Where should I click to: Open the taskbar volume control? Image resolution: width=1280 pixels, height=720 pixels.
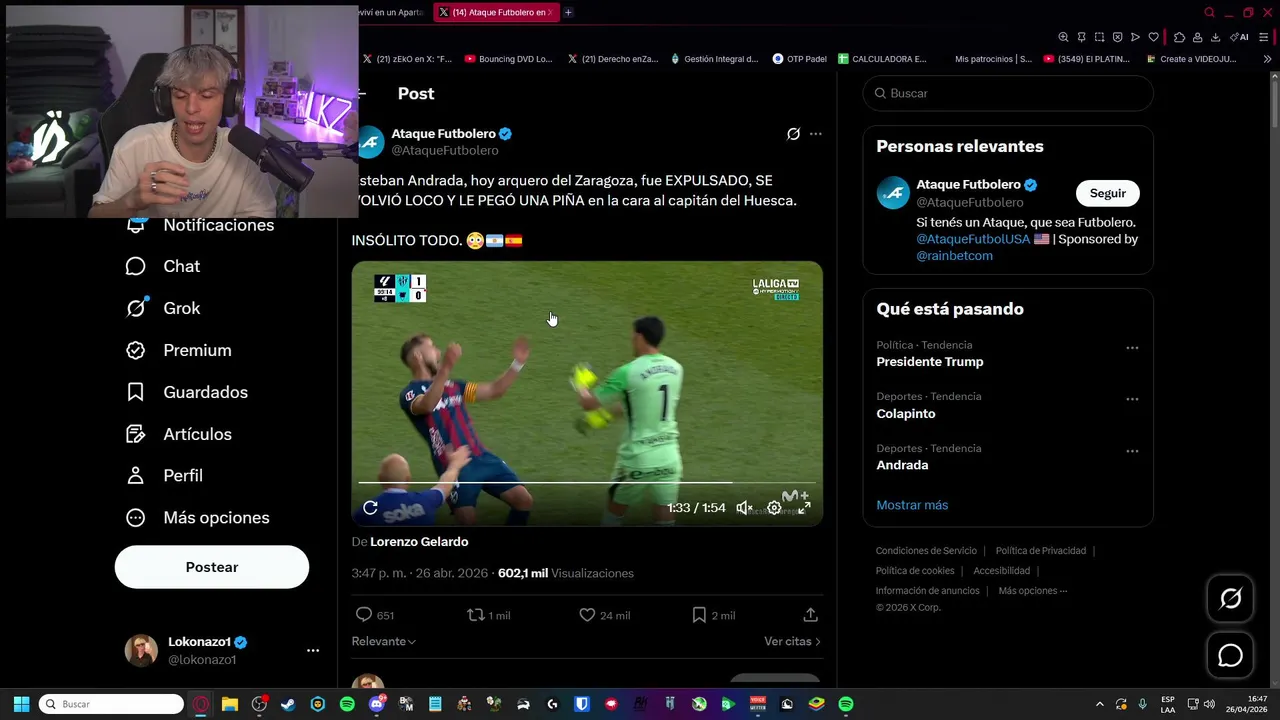click(x=1209, y=704)
